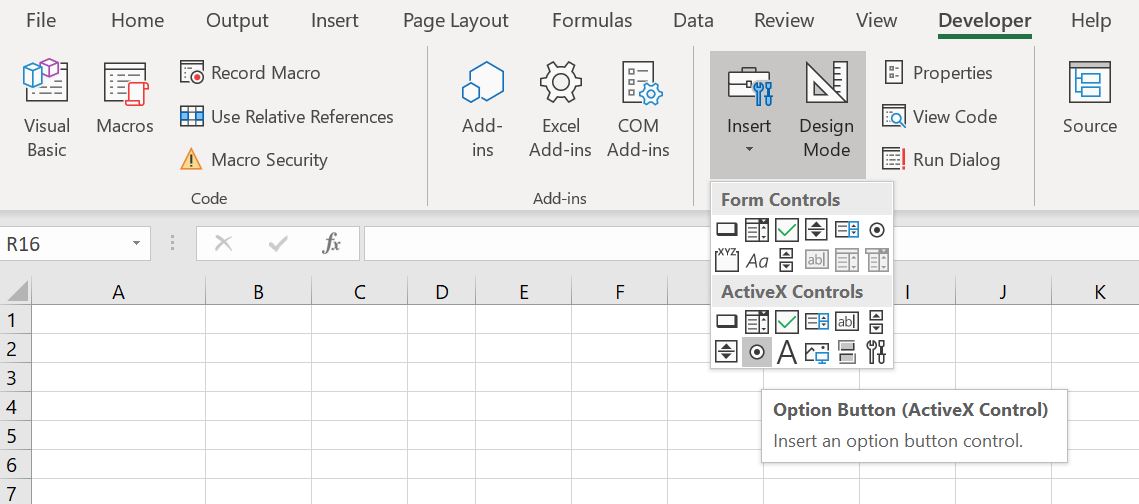
Task: Open the Visual Basic editor
Action: (46, 109)
